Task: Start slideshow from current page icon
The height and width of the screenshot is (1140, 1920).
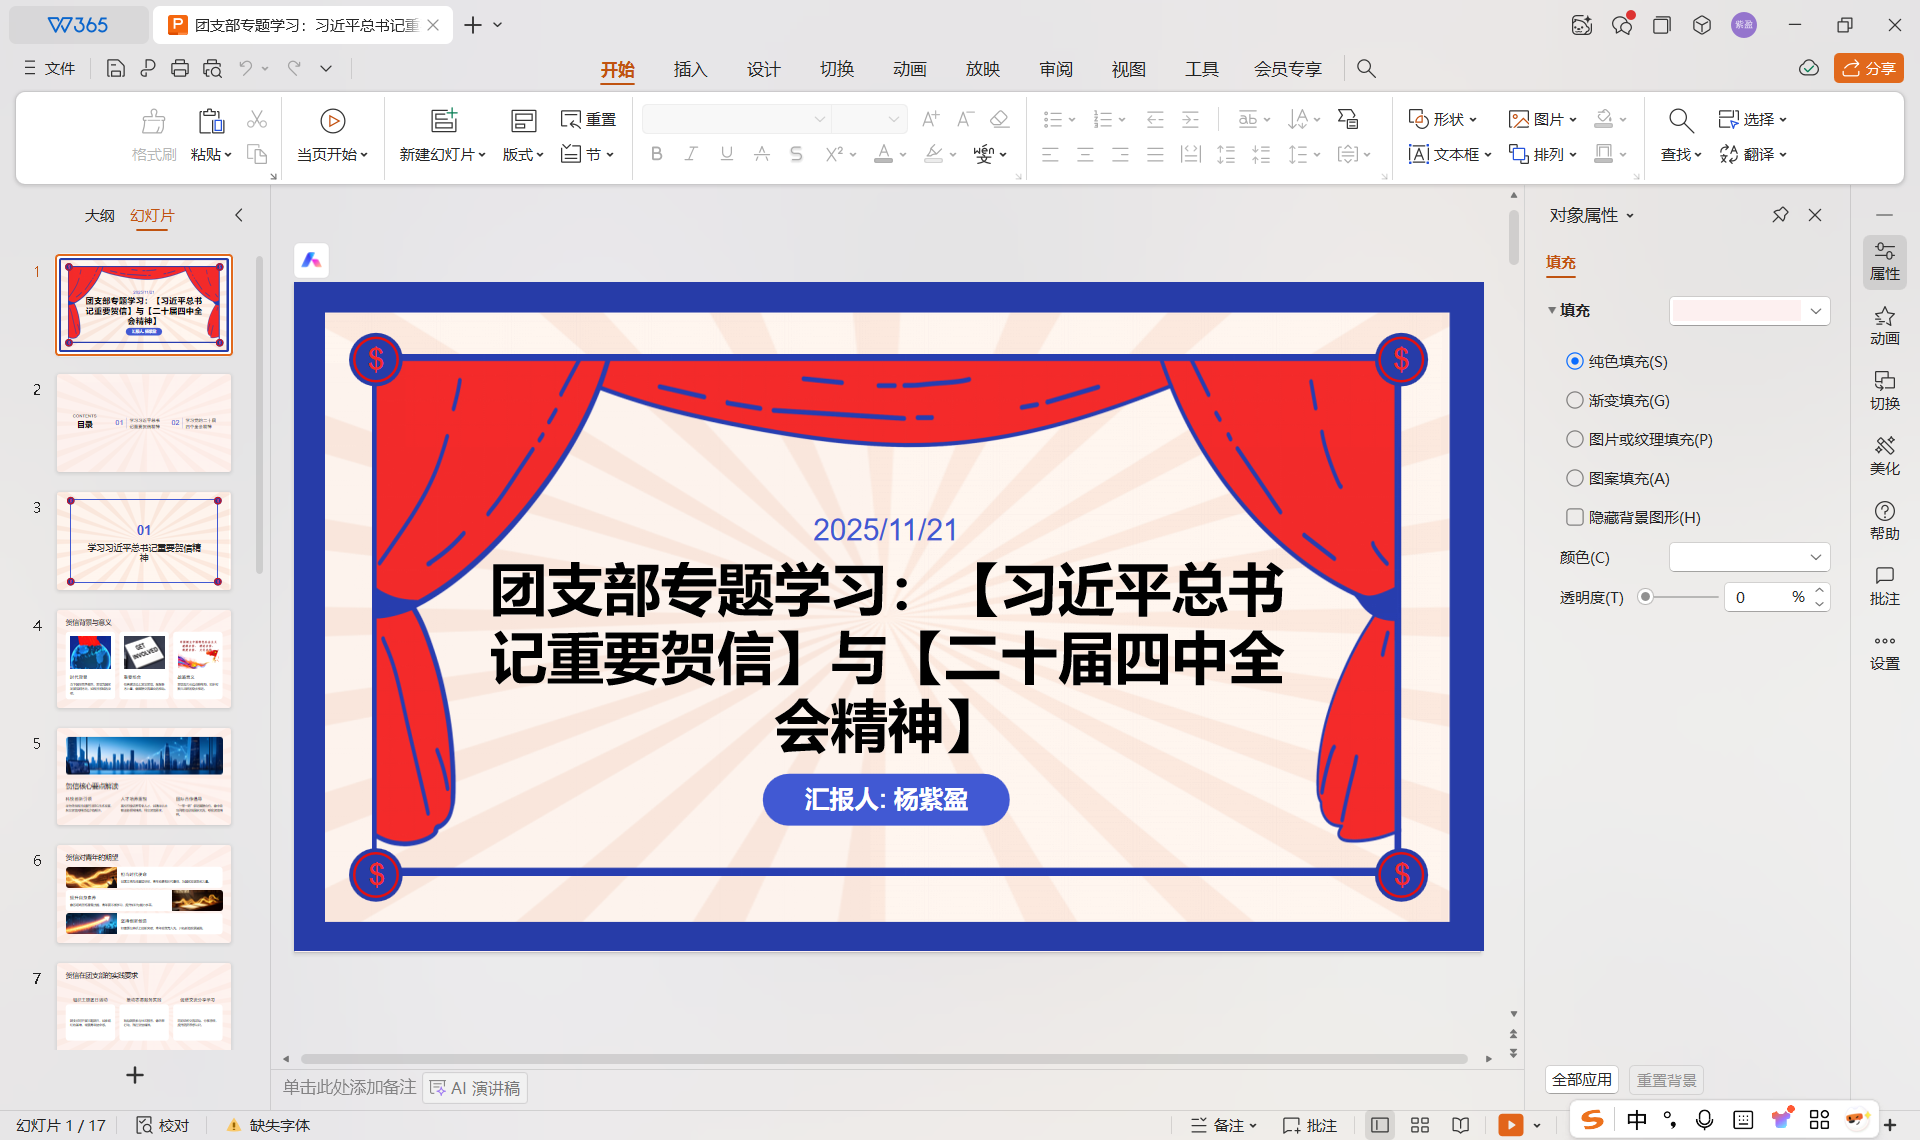Action: pyautogui.click(x=332, y=121)
